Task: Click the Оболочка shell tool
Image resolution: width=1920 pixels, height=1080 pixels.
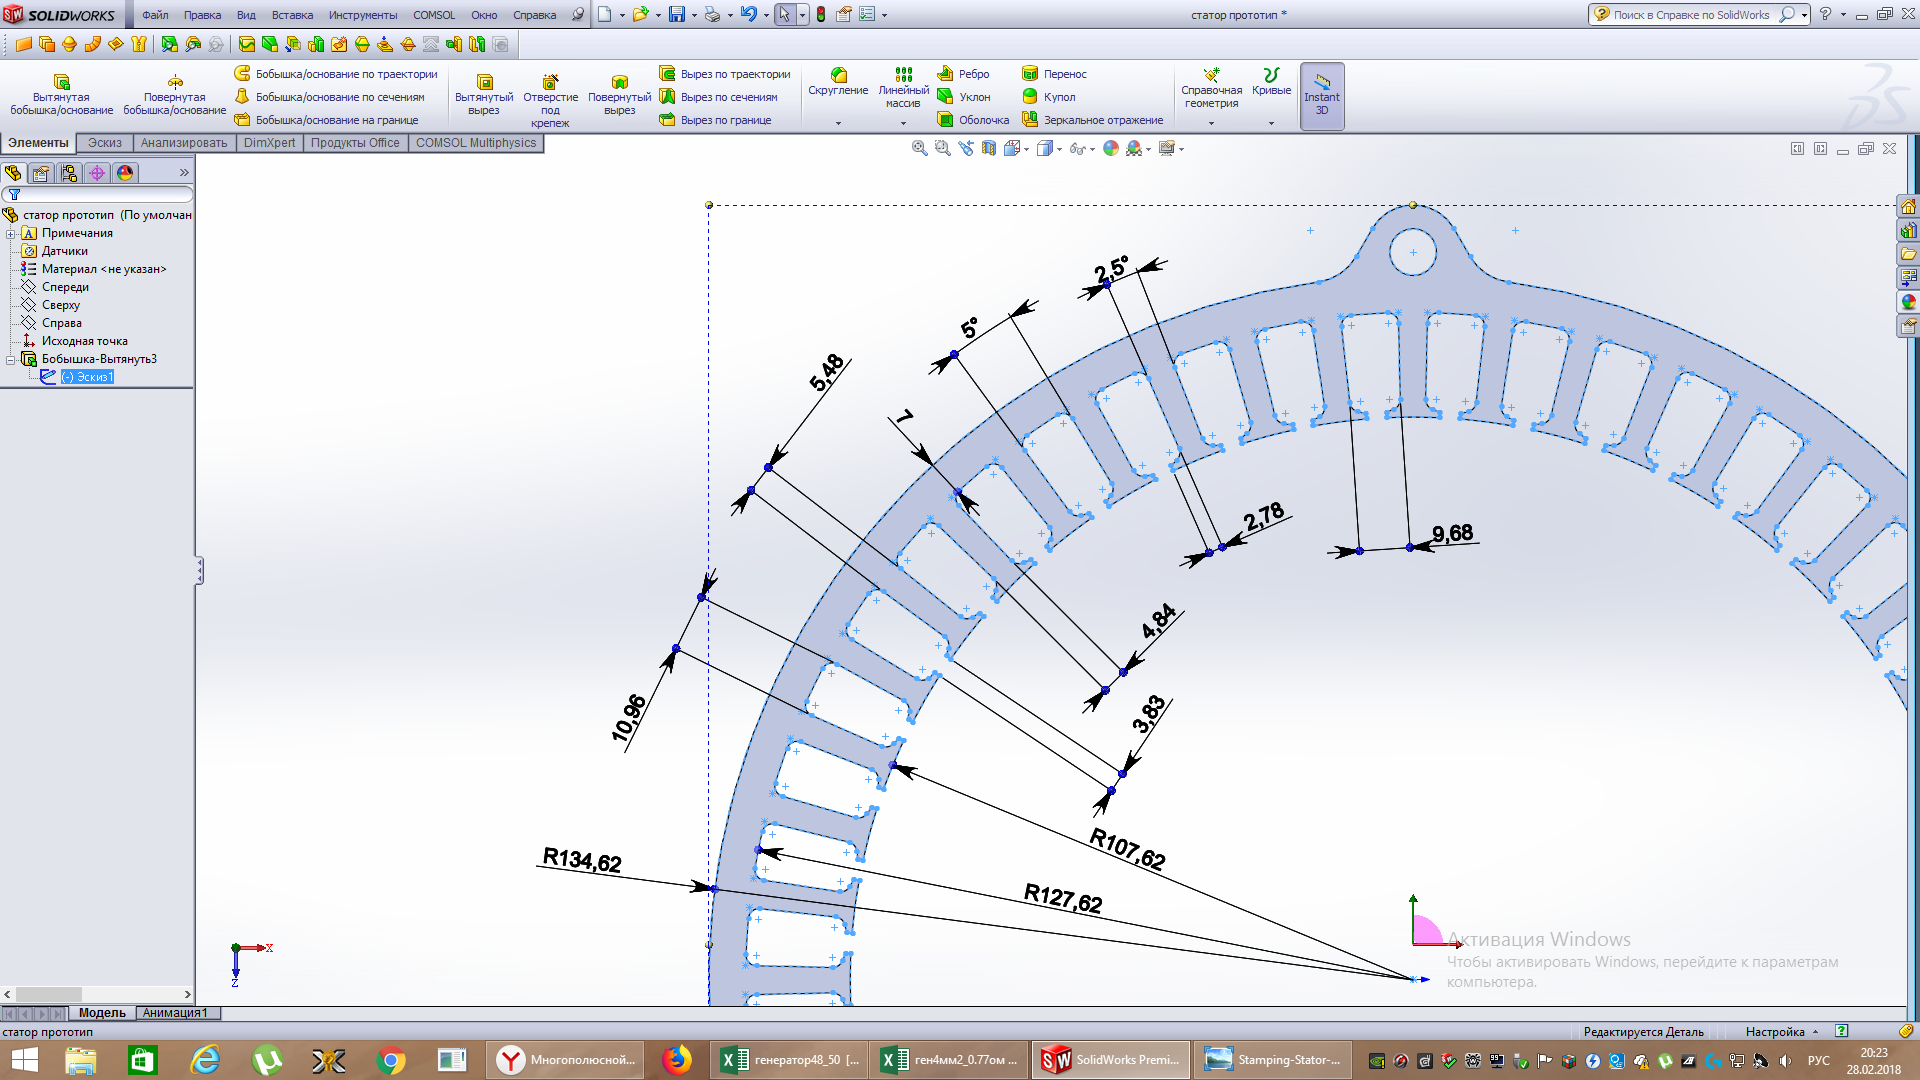Action: (973, 120)
